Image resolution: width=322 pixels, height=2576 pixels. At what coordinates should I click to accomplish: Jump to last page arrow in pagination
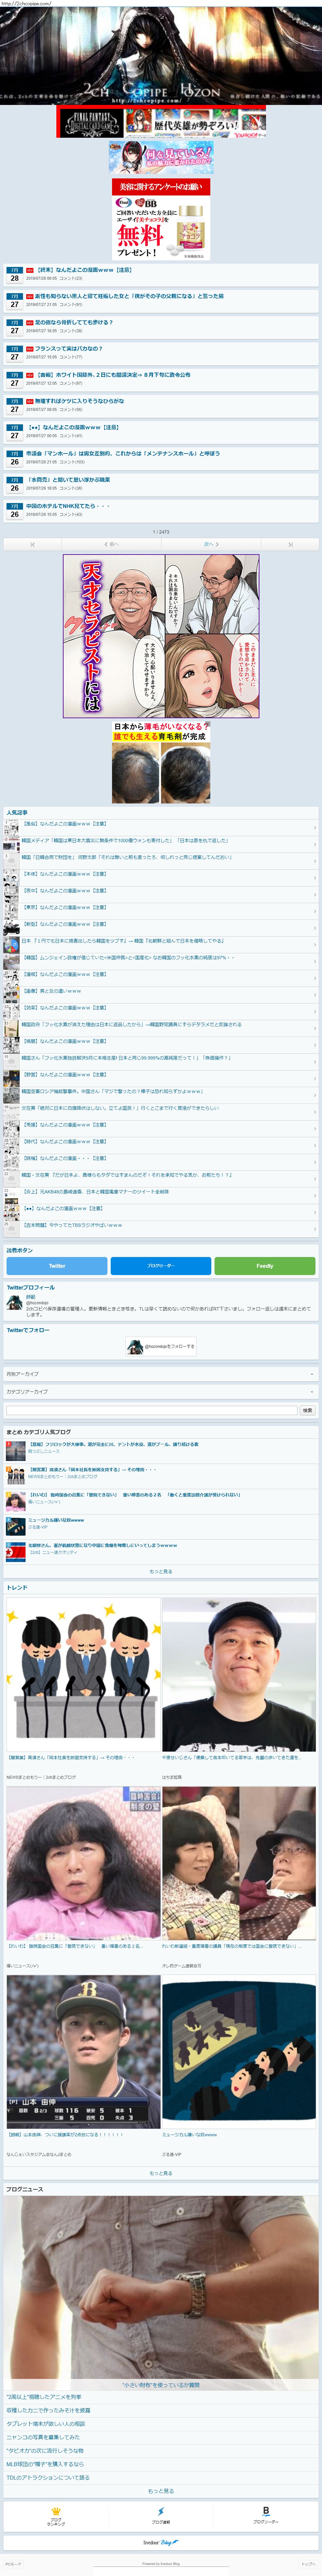coord(290,545)
